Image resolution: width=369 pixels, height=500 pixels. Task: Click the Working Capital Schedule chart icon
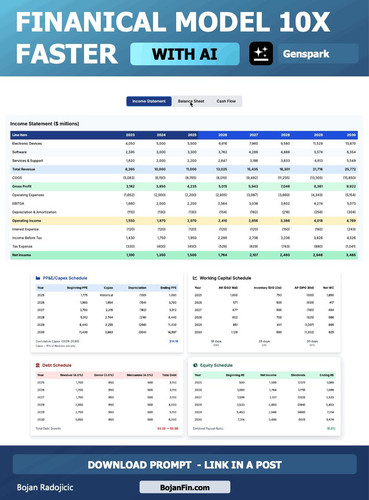coord(195,278)
